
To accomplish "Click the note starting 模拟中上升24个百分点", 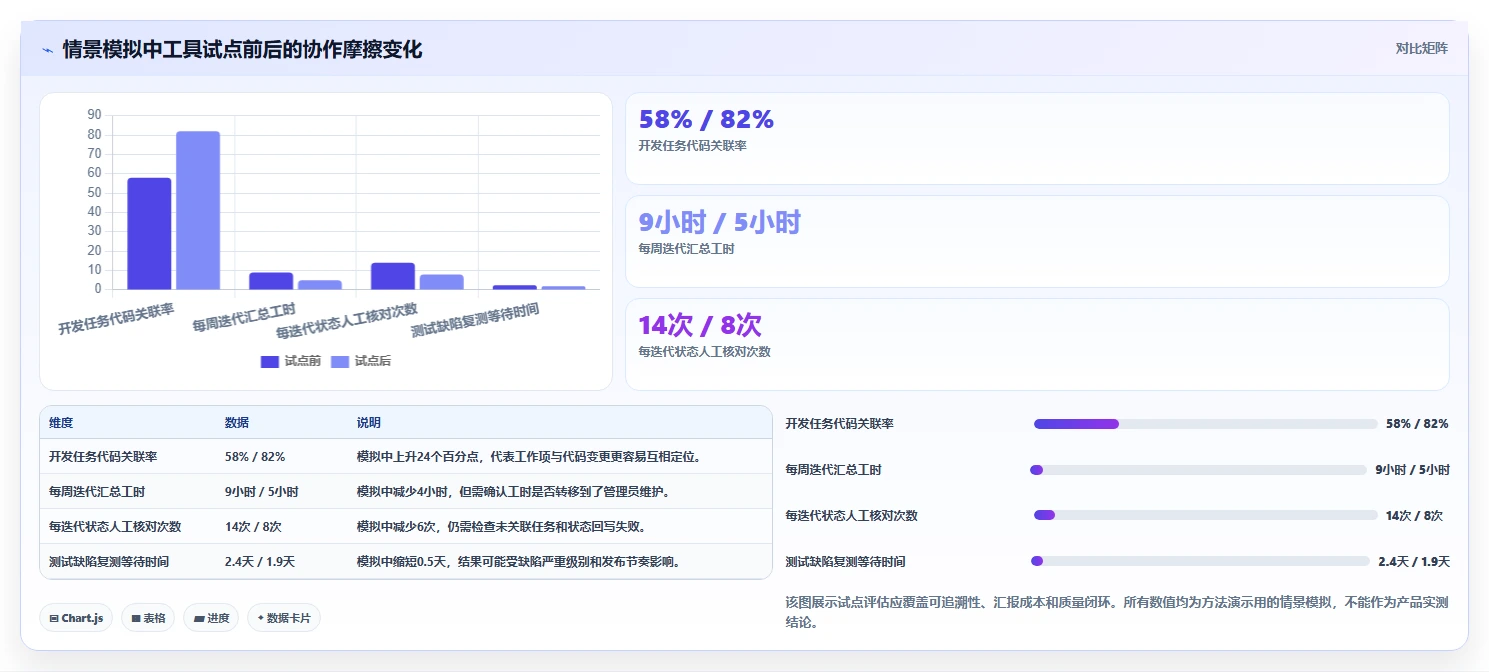I will (x=530, y=457).
